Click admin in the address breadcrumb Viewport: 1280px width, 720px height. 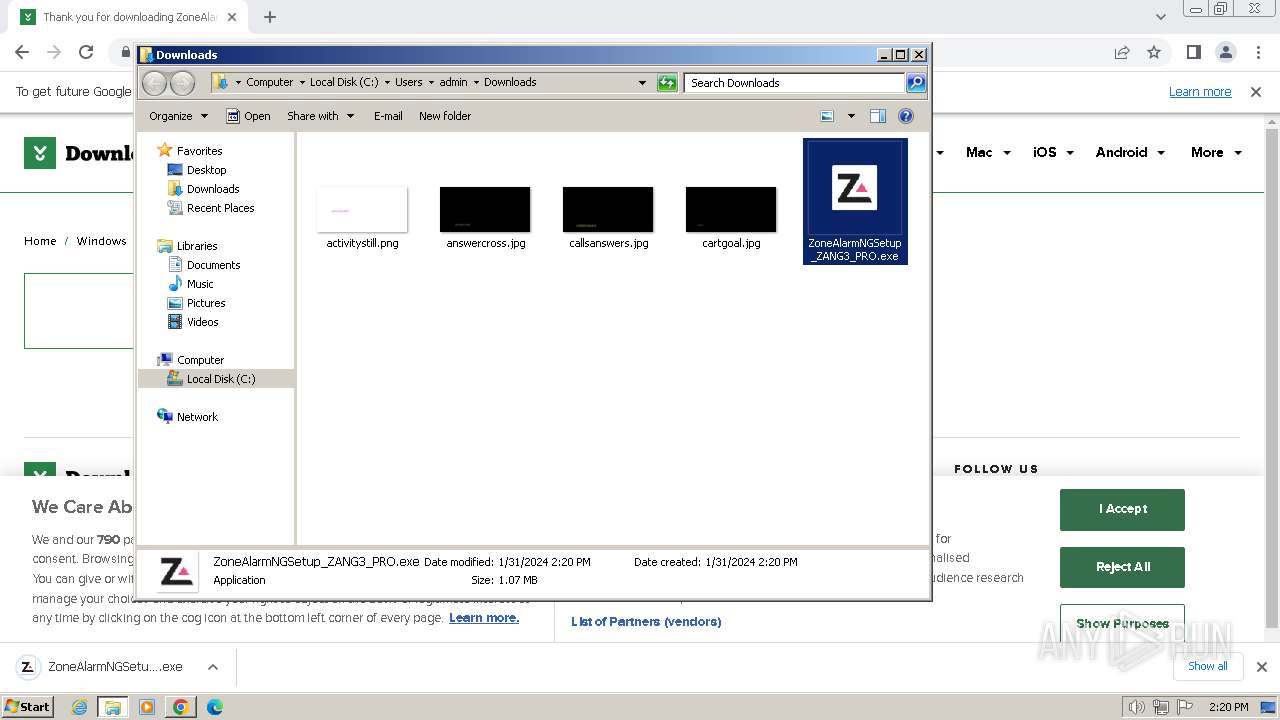pyautogui.click(x=453, y=83)
